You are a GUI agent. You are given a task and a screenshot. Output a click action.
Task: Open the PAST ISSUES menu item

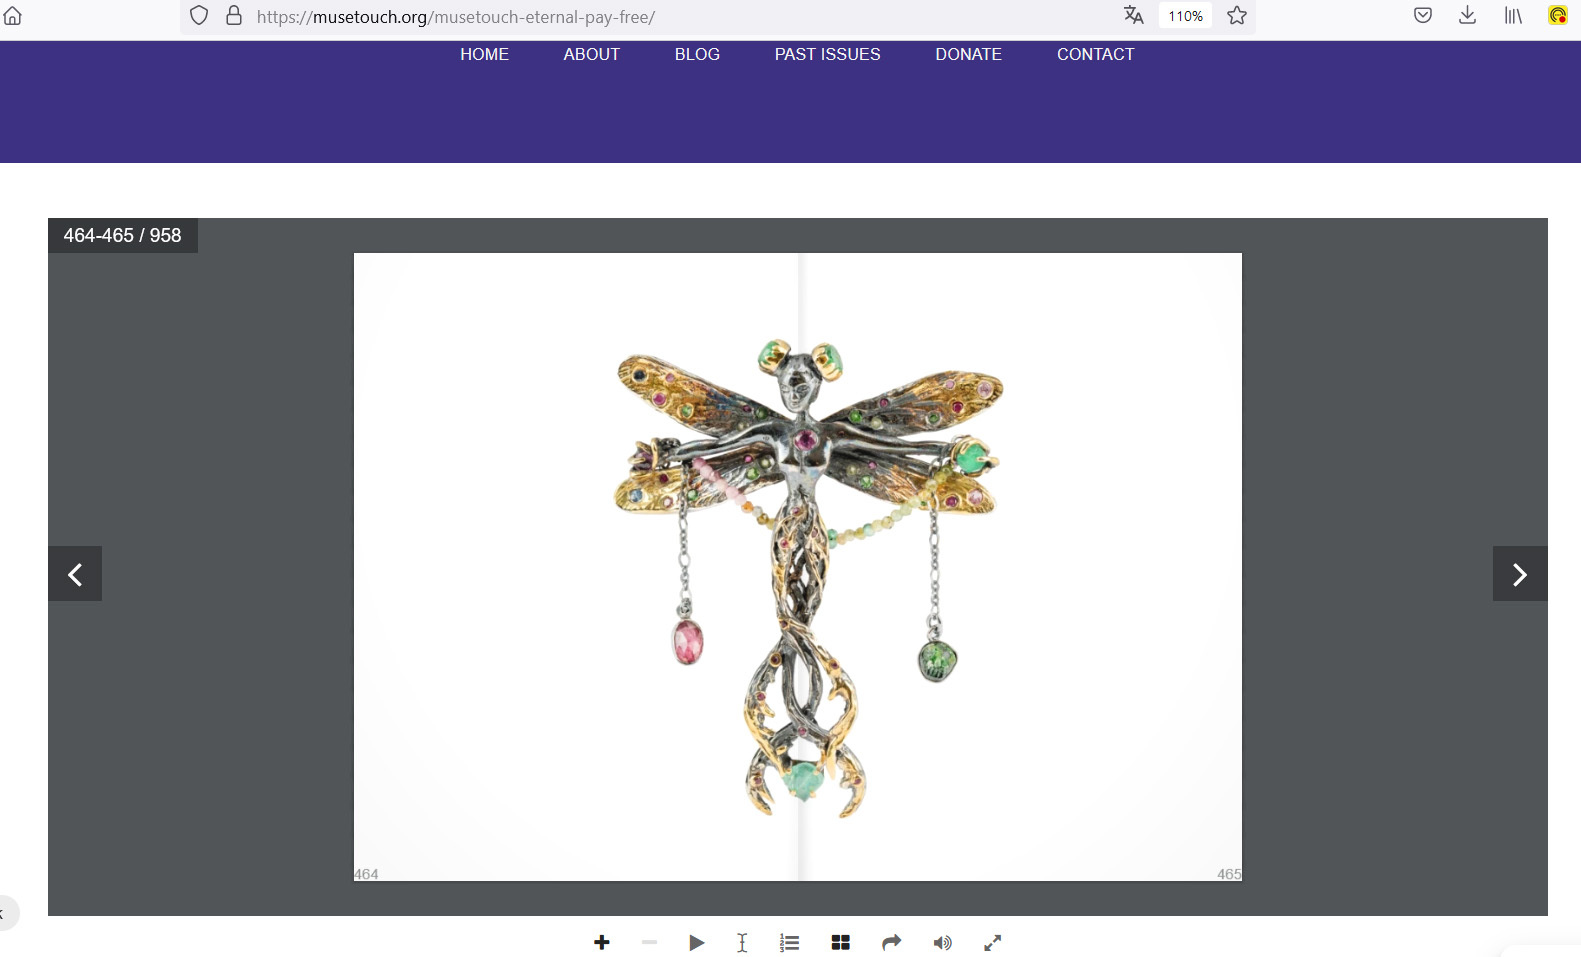(x=827, y=54)
